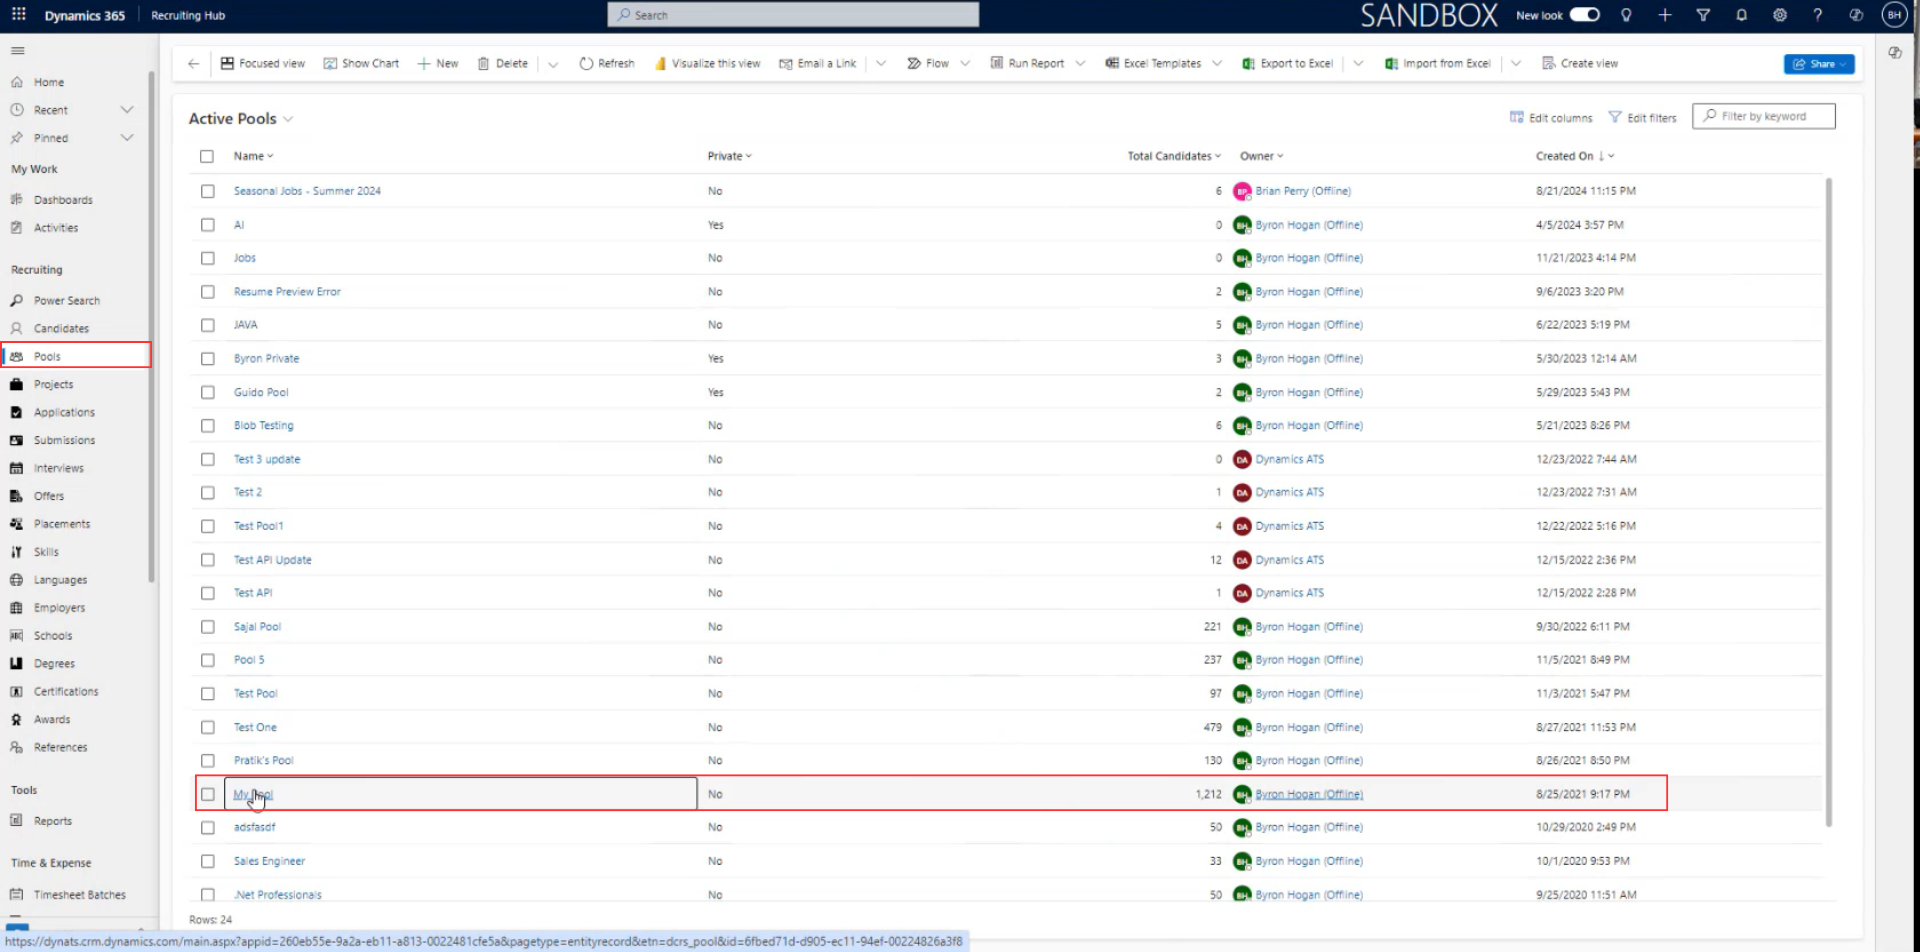Screen dimensions: 1920x952
Task: Open Projects in sidebar
Action: click(x=53, y=384)
